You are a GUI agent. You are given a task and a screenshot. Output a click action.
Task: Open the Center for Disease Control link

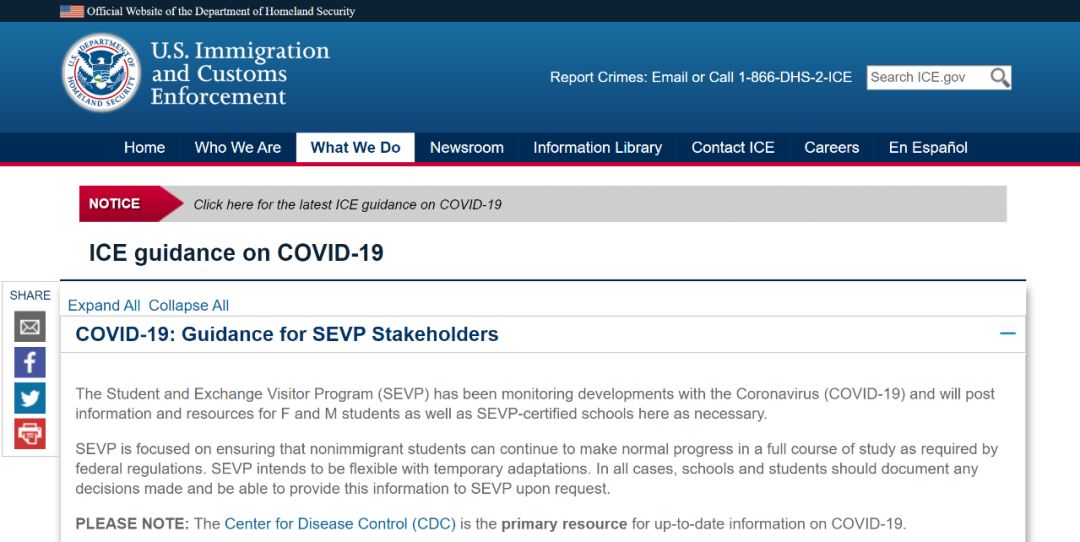340,523
